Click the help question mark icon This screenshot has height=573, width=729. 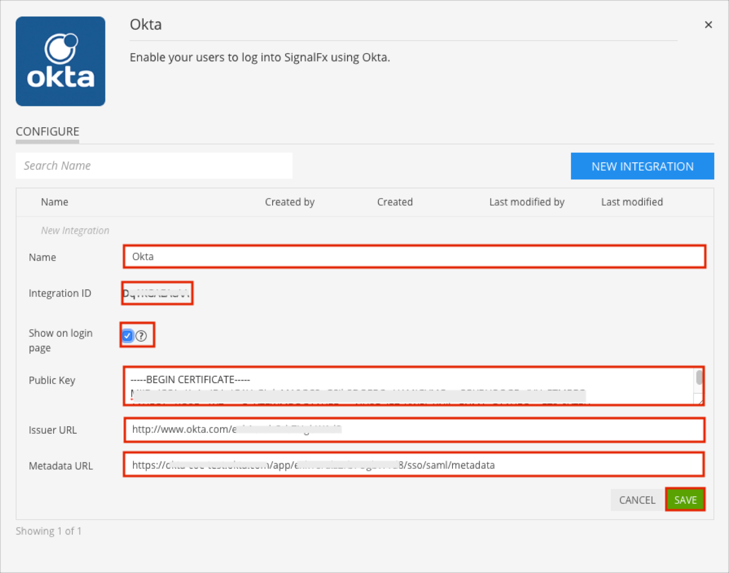[x=142, y=336]
